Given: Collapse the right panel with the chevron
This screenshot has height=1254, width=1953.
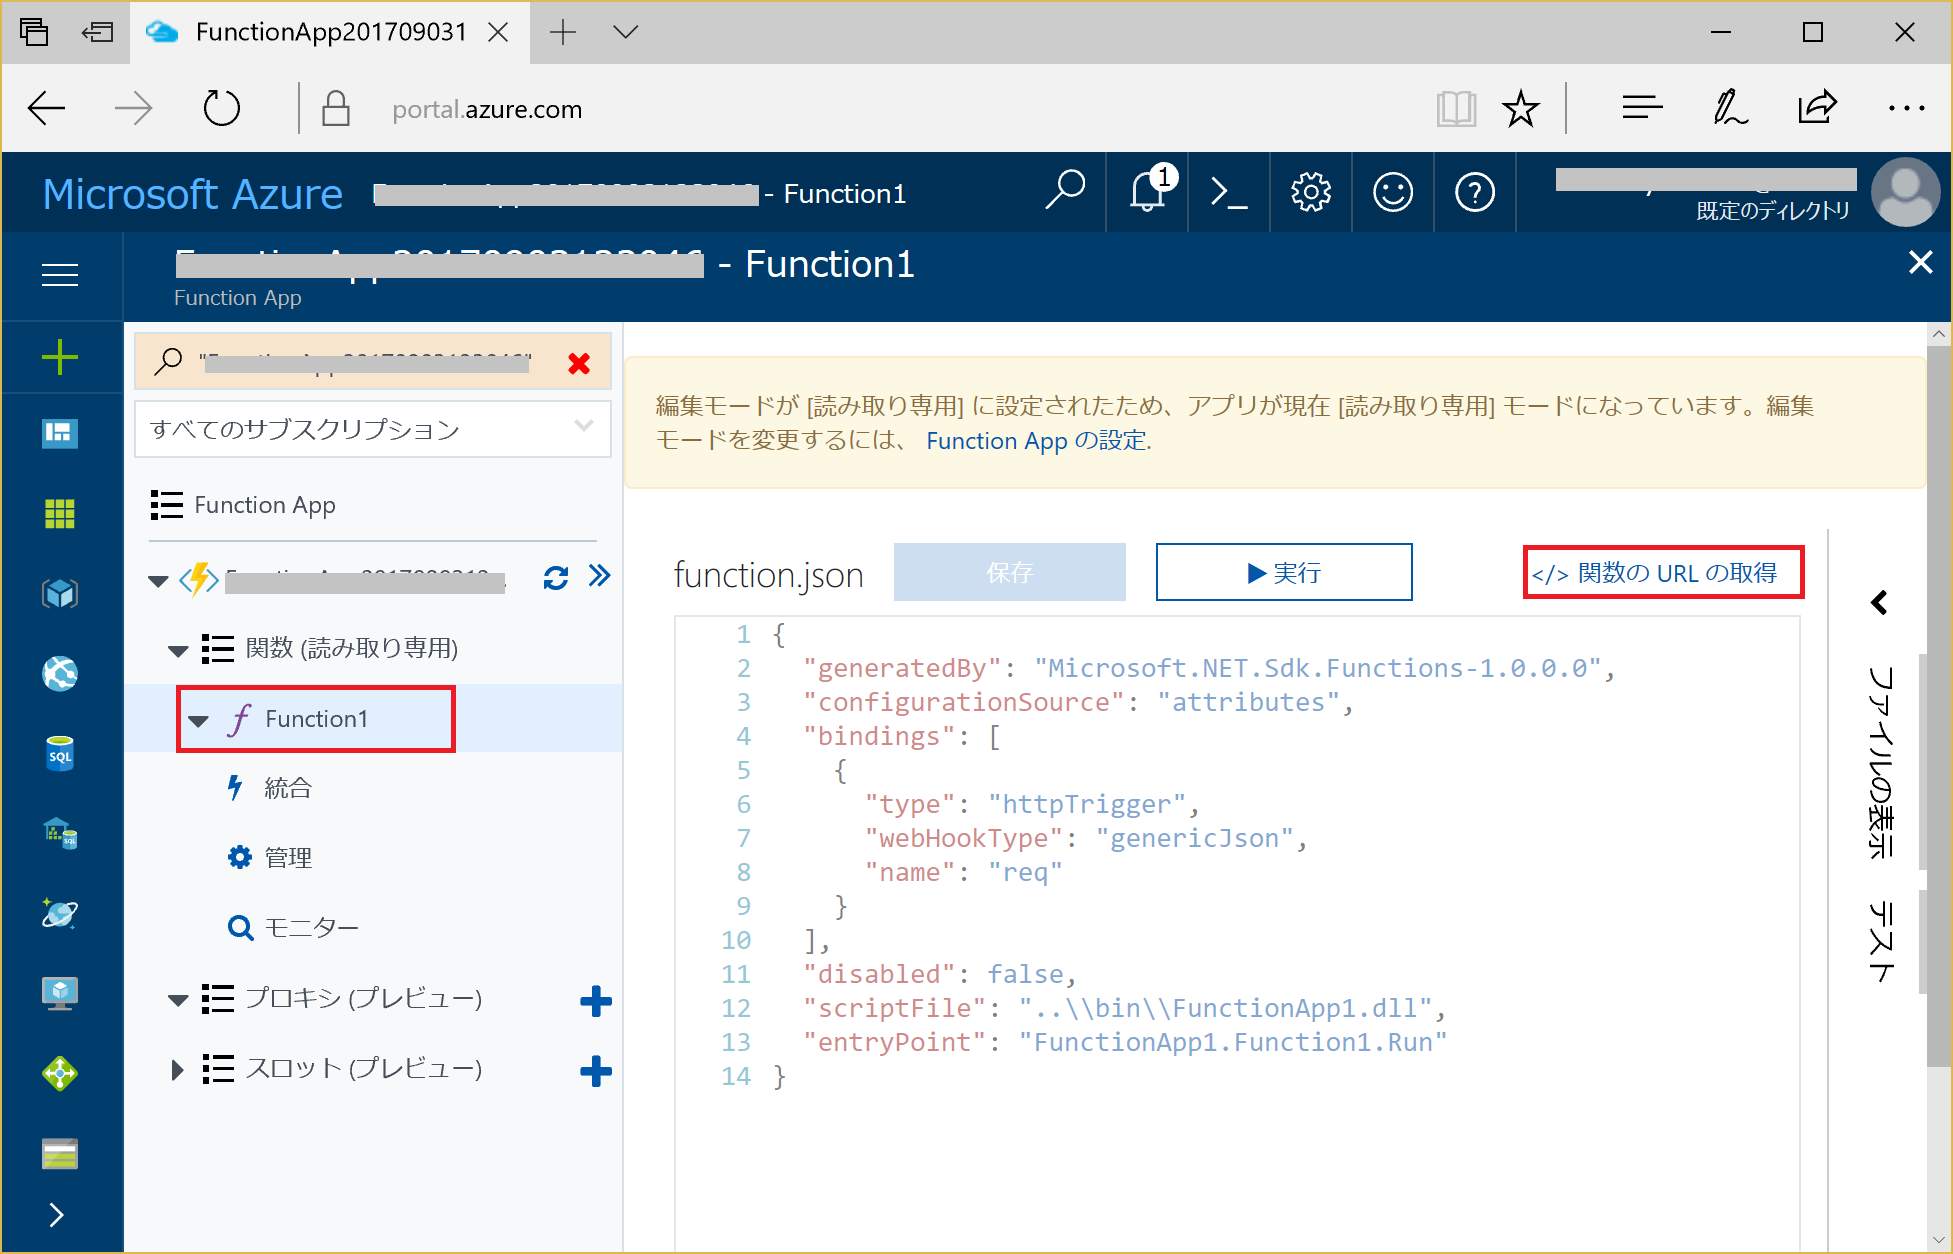Looking at the screenshot, I should pyautogui.click(x=1878, y=602).
